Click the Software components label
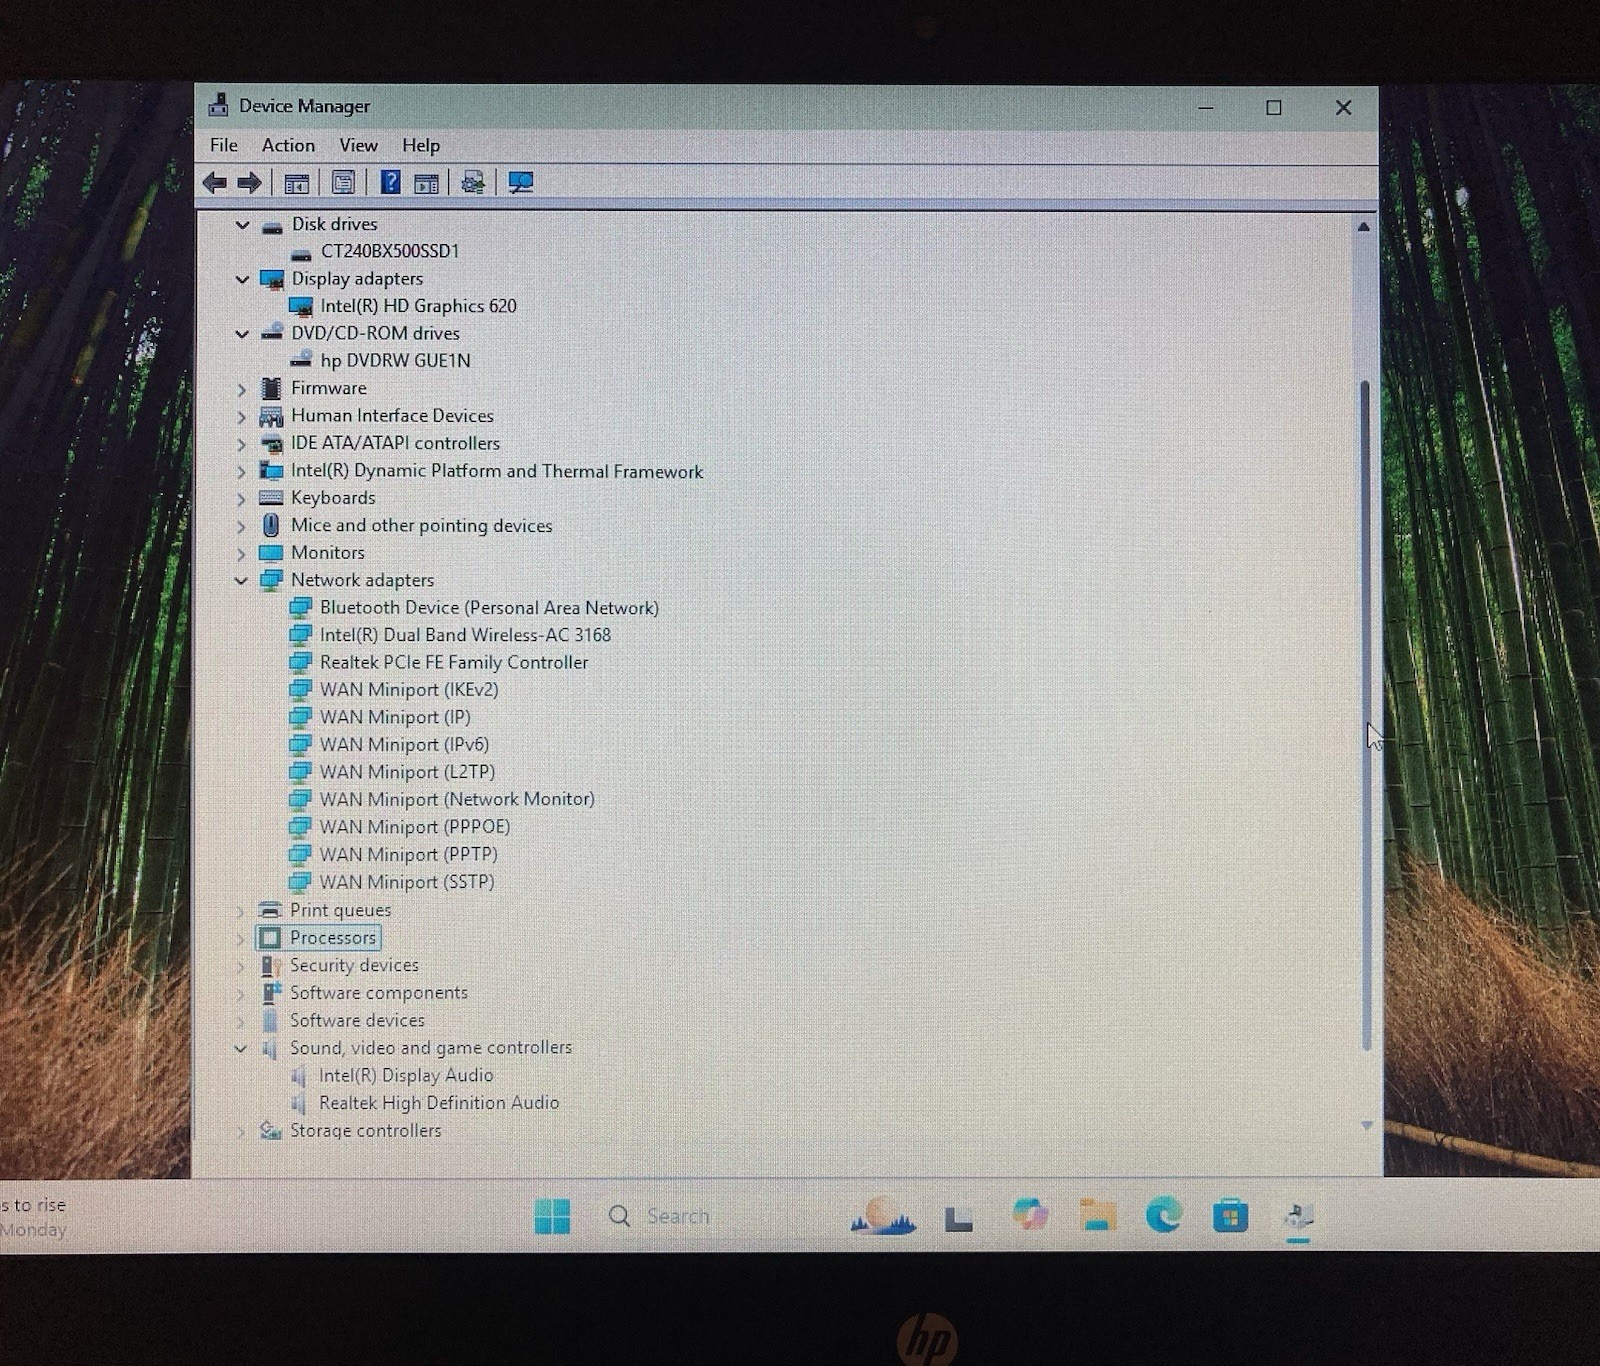The width and height of the screenshot is (1600, 1366). tap(379, 993)
